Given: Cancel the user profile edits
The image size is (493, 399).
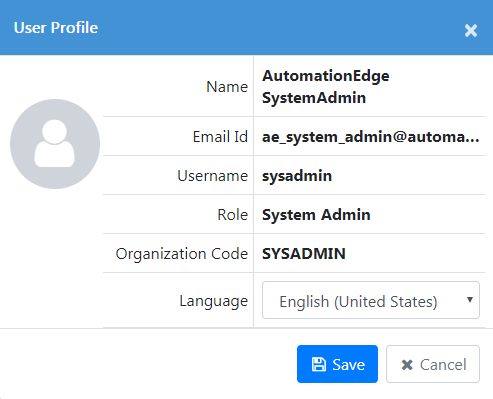Looking at the screenshot, I should (x=433, y=364).
